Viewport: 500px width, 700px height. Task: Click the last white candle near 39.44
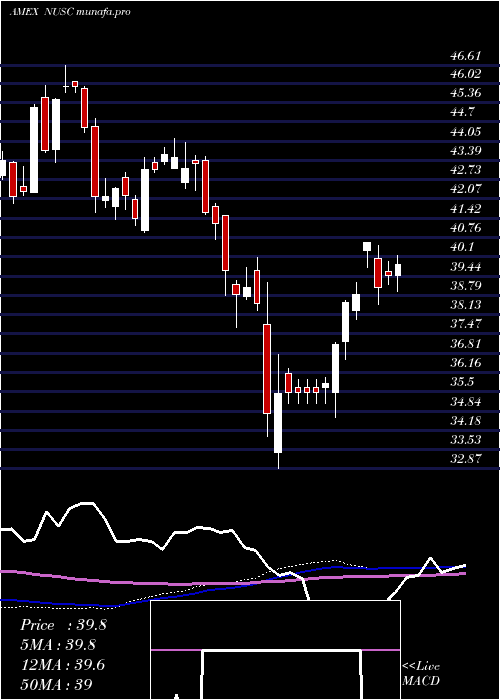pos(398,270)
